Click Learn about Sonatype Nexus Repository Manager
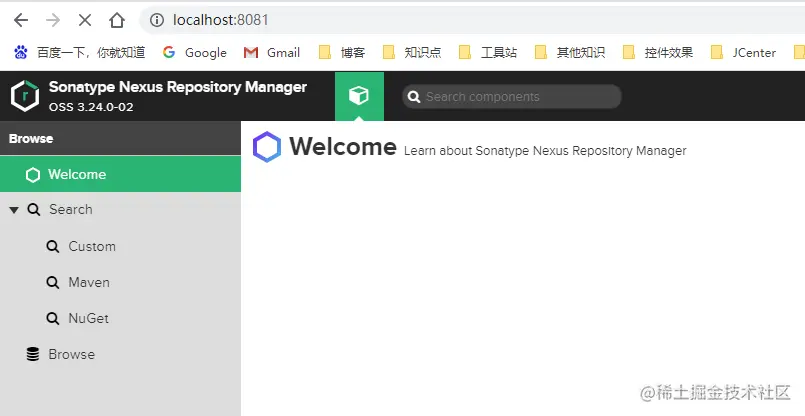 coord(545,150)
